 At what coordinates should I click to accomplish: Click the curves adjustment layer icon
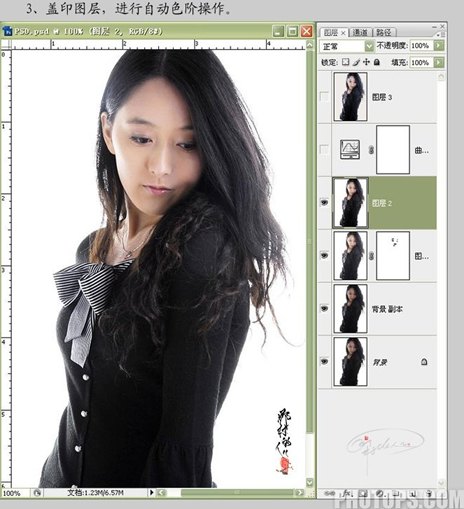pyautogui.click(x=350, y=149)
